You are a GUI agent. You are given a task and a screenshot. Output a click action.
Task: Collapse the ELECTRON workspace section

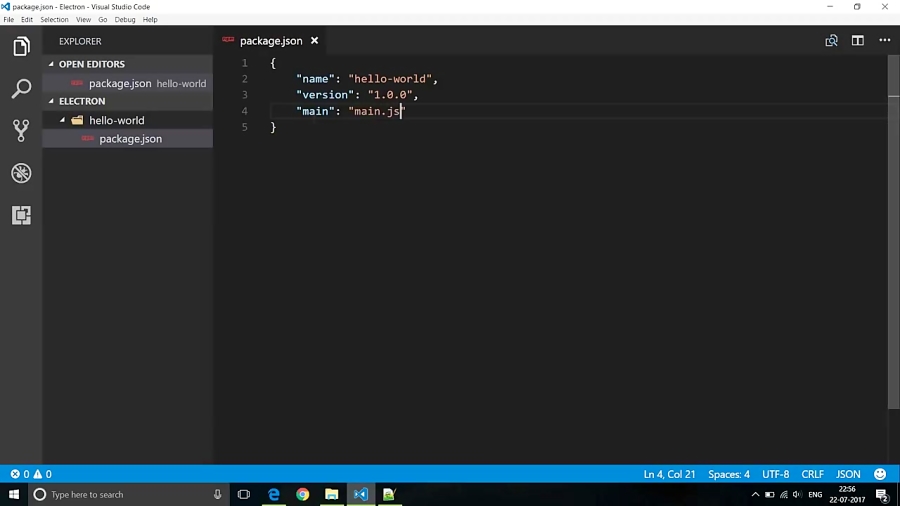[x=81, y=101]
